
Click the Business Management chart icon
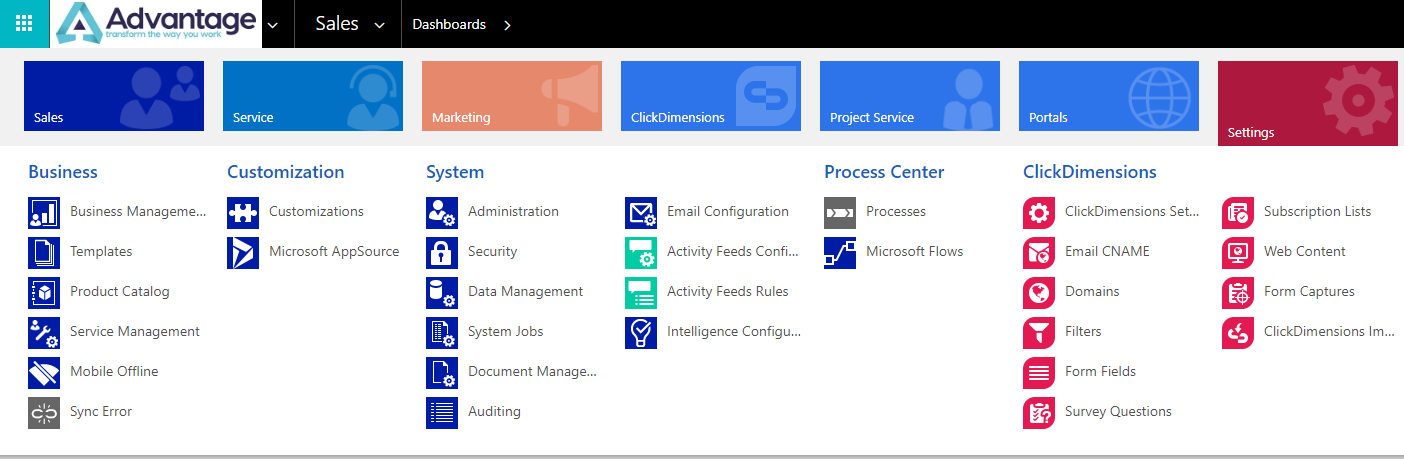44,213
